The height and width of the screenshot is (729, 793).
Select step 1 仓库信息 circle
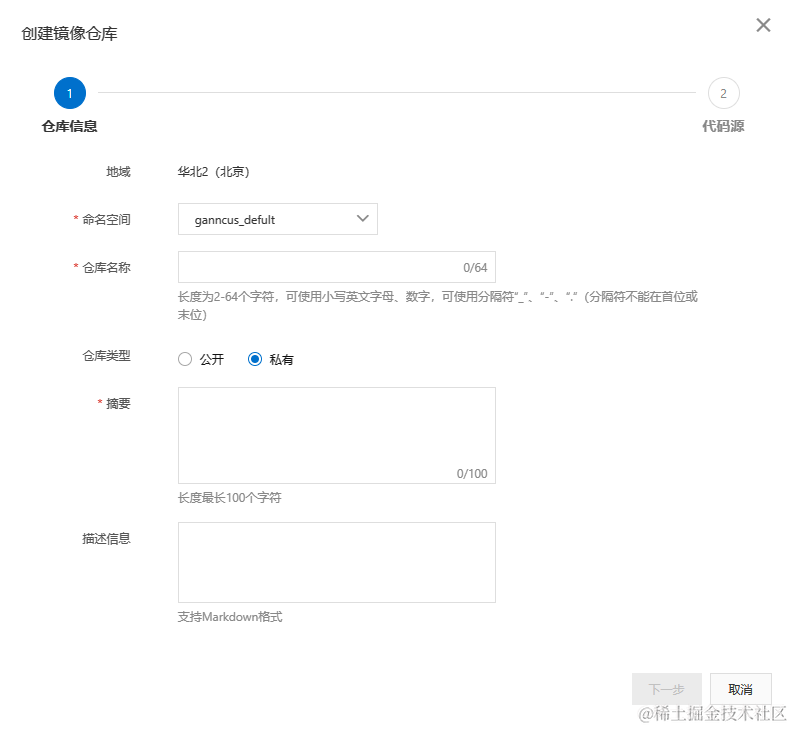tap(70, 93)
